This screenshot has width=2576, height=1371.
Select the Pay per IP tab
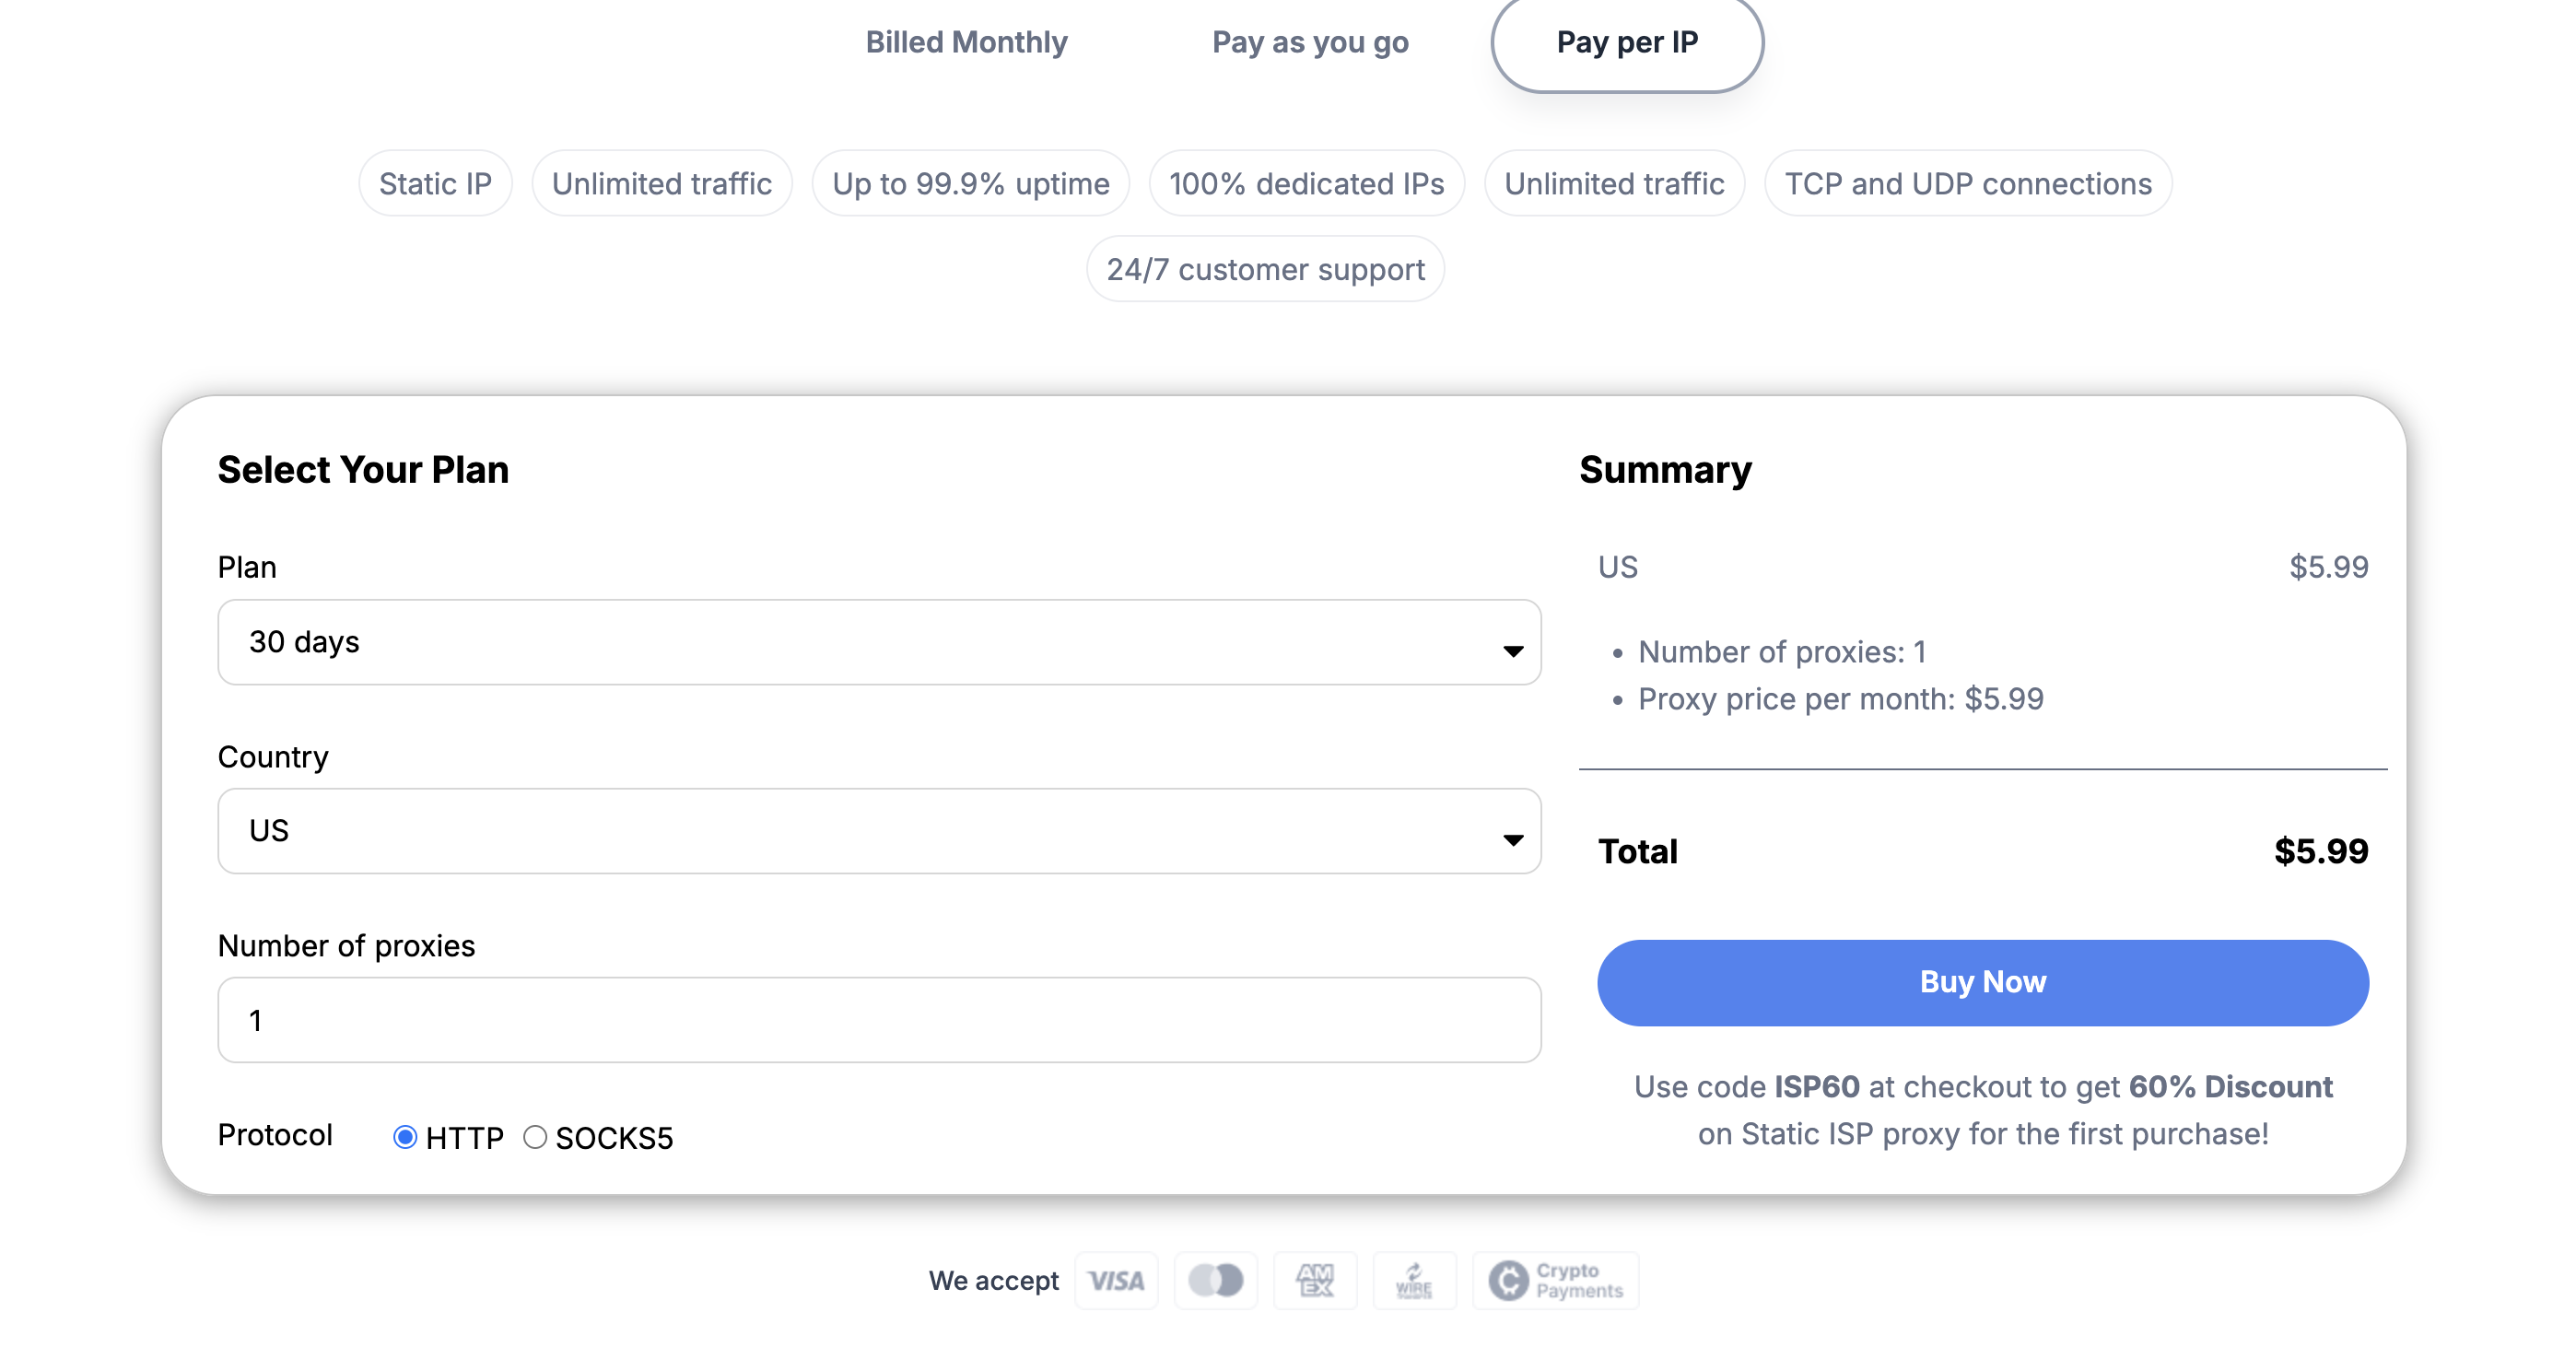(x=1627, y=42)
